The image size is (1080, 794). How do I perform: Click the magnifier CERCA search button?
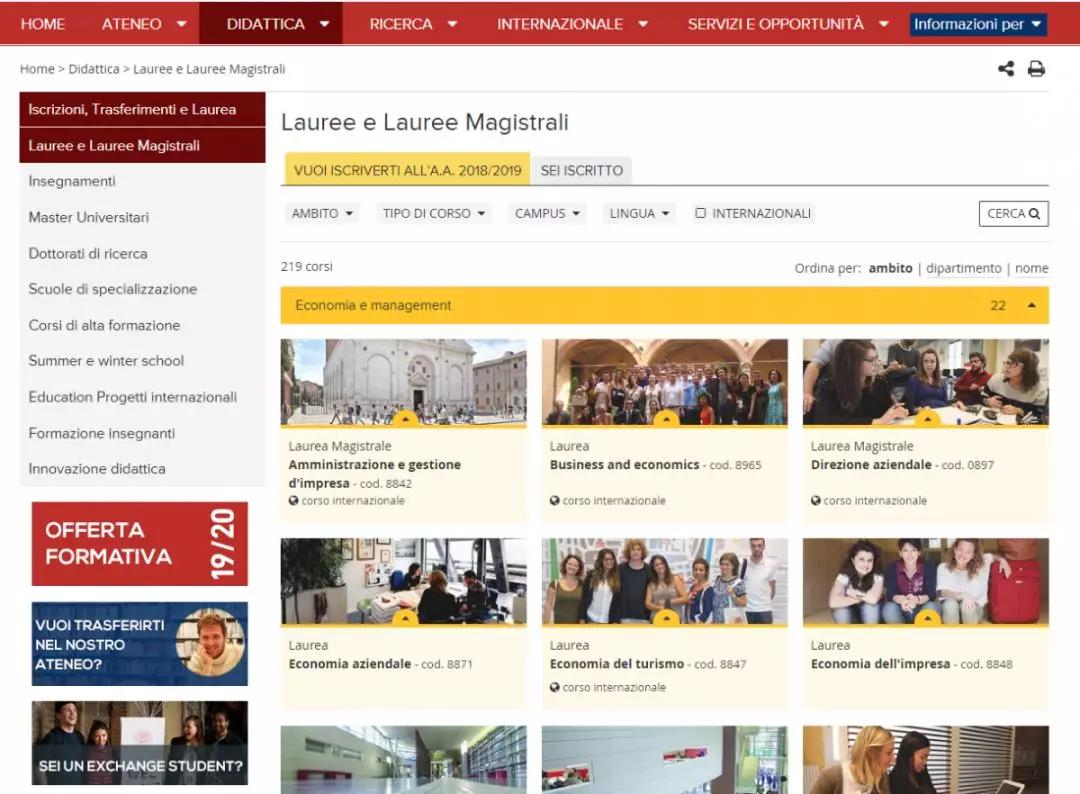(x=1013, y=214)
